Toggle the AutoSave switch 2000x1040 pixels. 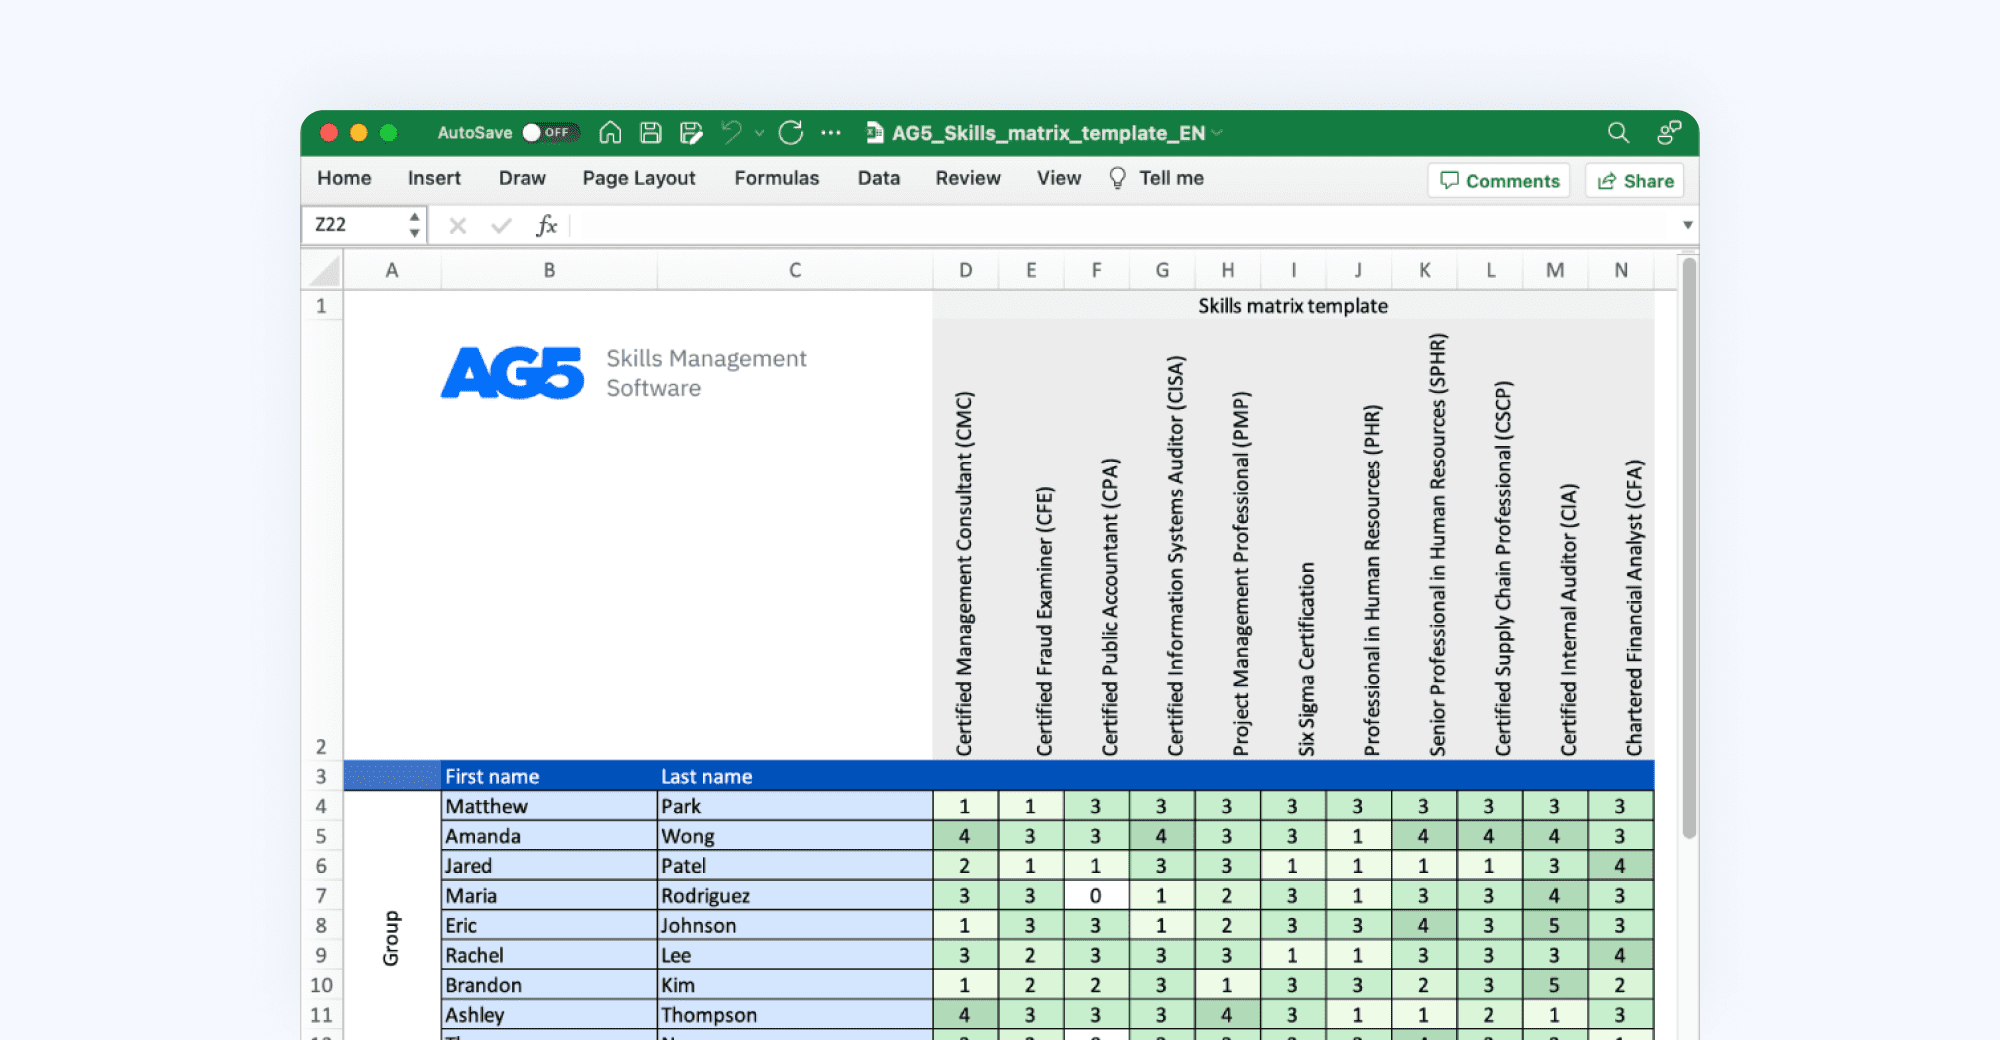pos(550,133)
